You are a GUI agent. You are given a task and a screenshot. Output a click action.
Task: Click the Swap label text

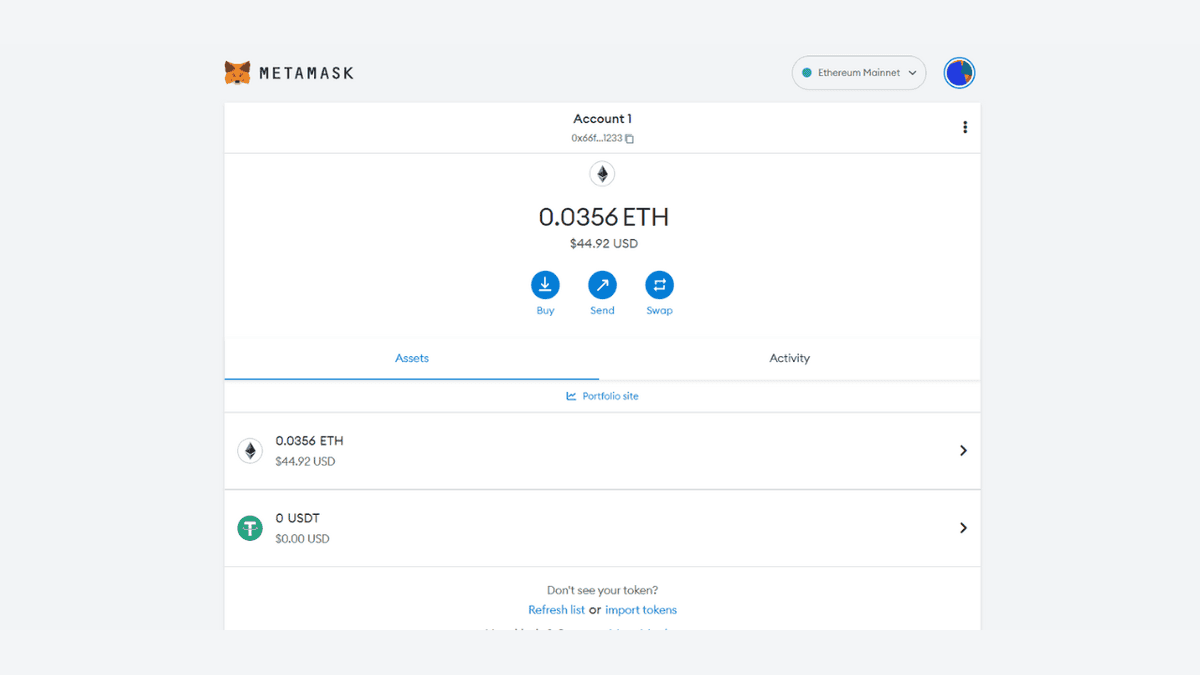pos(659,311)
